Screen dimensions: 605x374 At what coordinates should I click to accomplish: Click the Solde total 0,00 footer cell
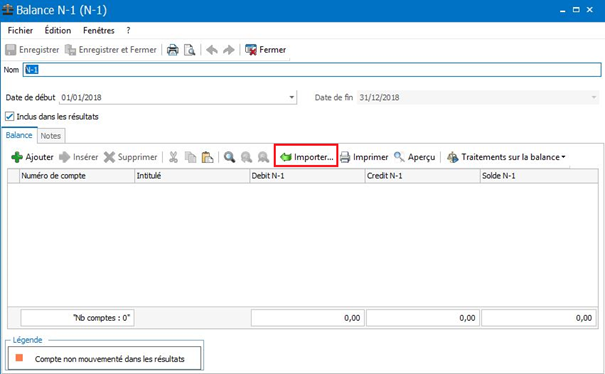click(538, 318)
